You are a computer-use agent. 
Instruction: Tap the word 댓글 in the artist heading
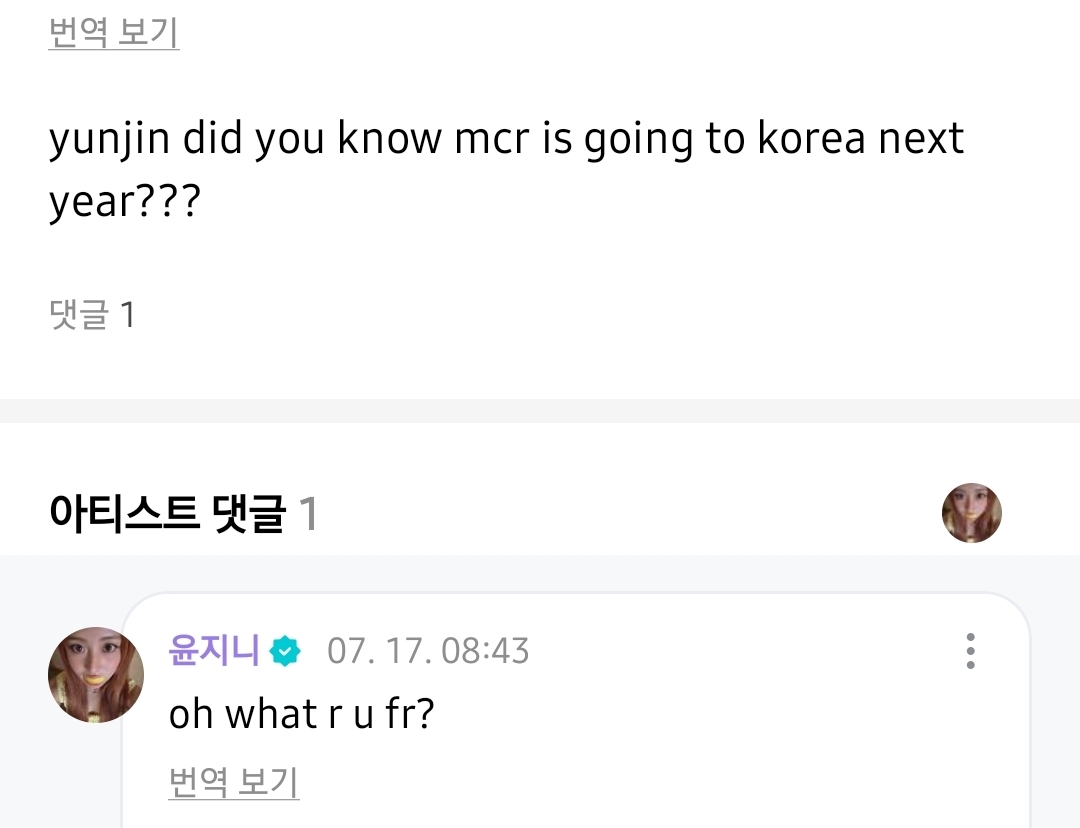(x=249, y=515)
